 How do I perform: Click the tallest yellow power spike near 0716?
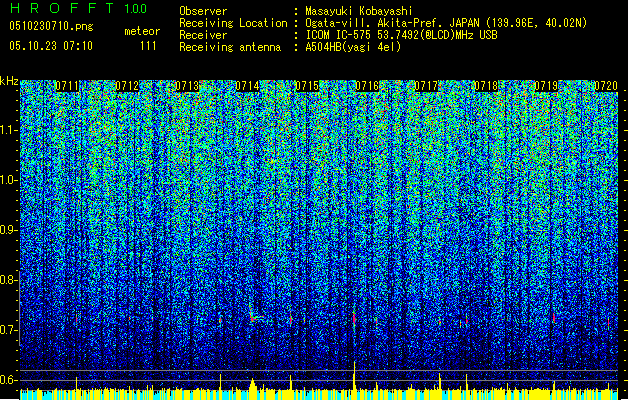pyautogui.click(x=354, y=376)
